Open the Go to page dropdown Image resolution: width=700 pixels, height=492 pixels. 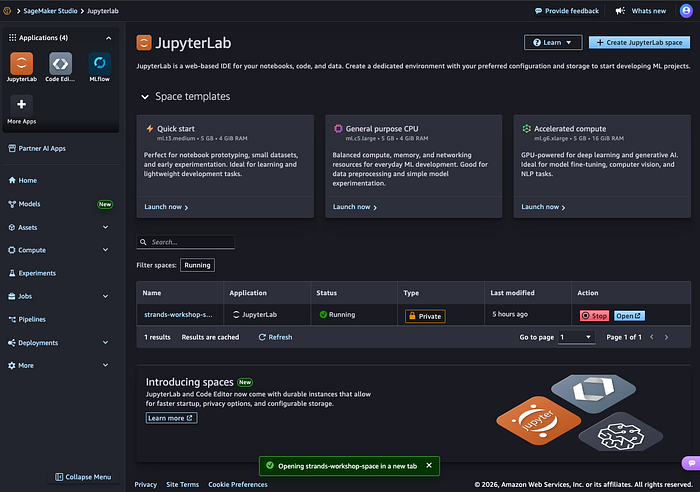click(576, 337)
